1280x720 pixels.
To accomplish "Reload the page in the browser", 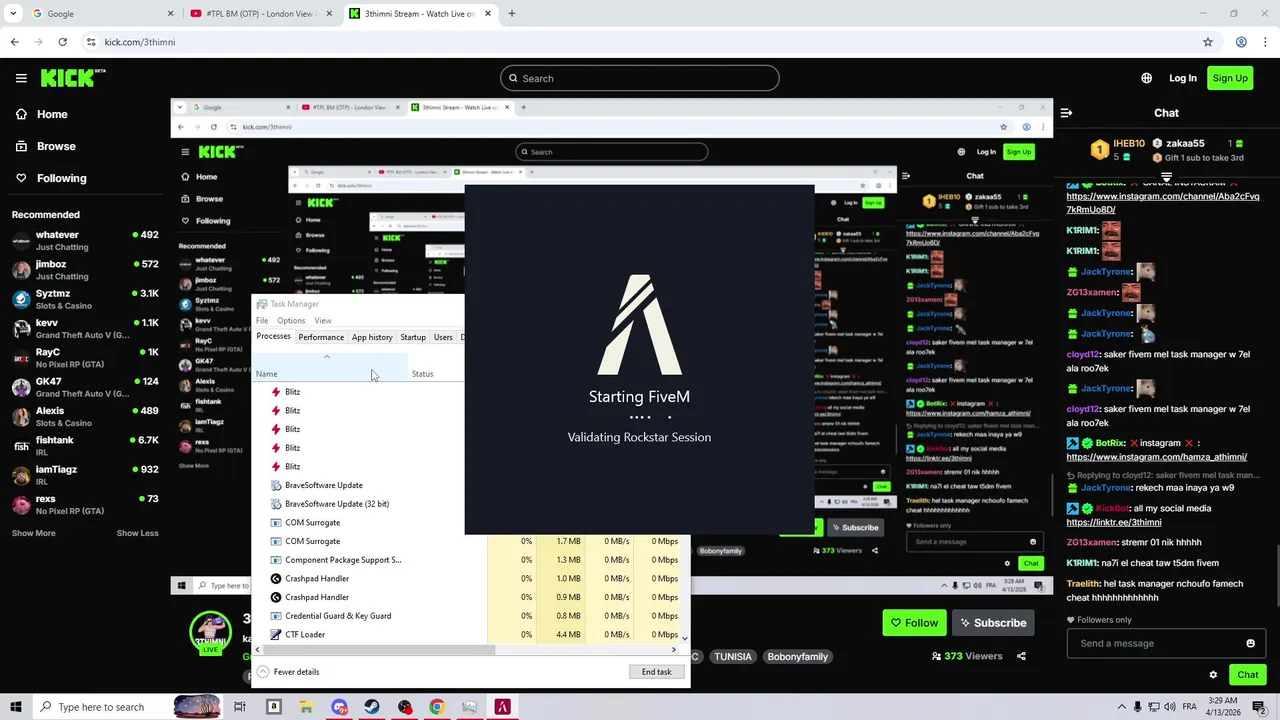I will (62, 42).
